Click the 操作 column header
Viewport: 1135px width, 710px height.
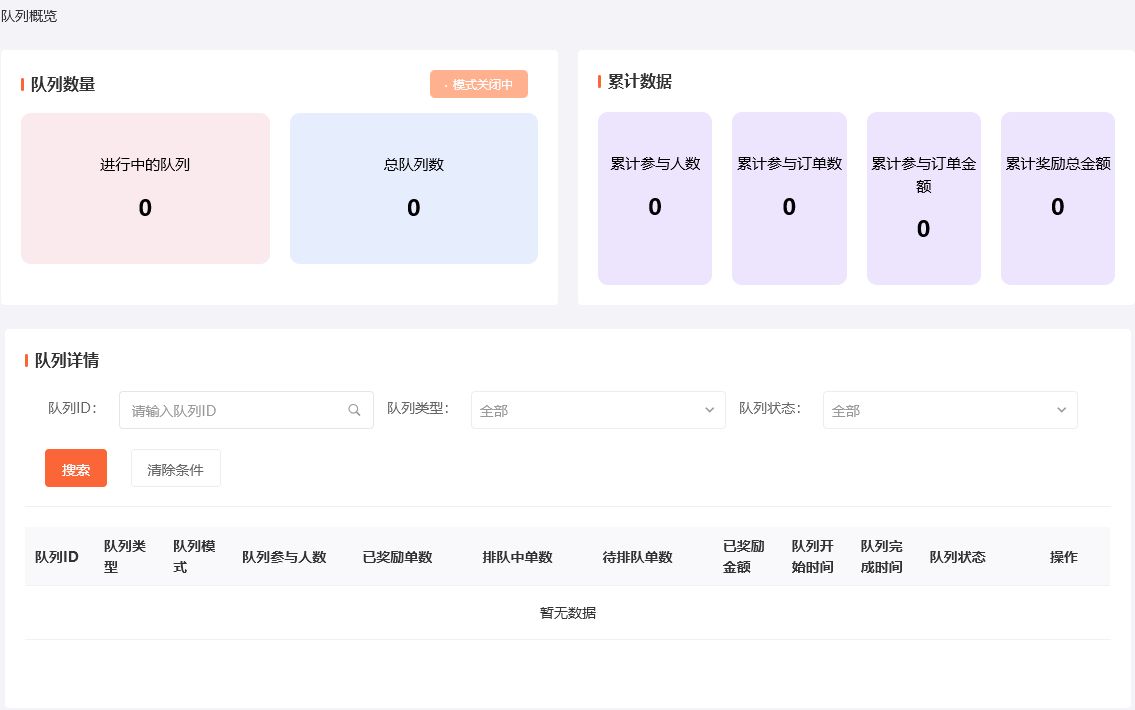(x=1063, y=557)
